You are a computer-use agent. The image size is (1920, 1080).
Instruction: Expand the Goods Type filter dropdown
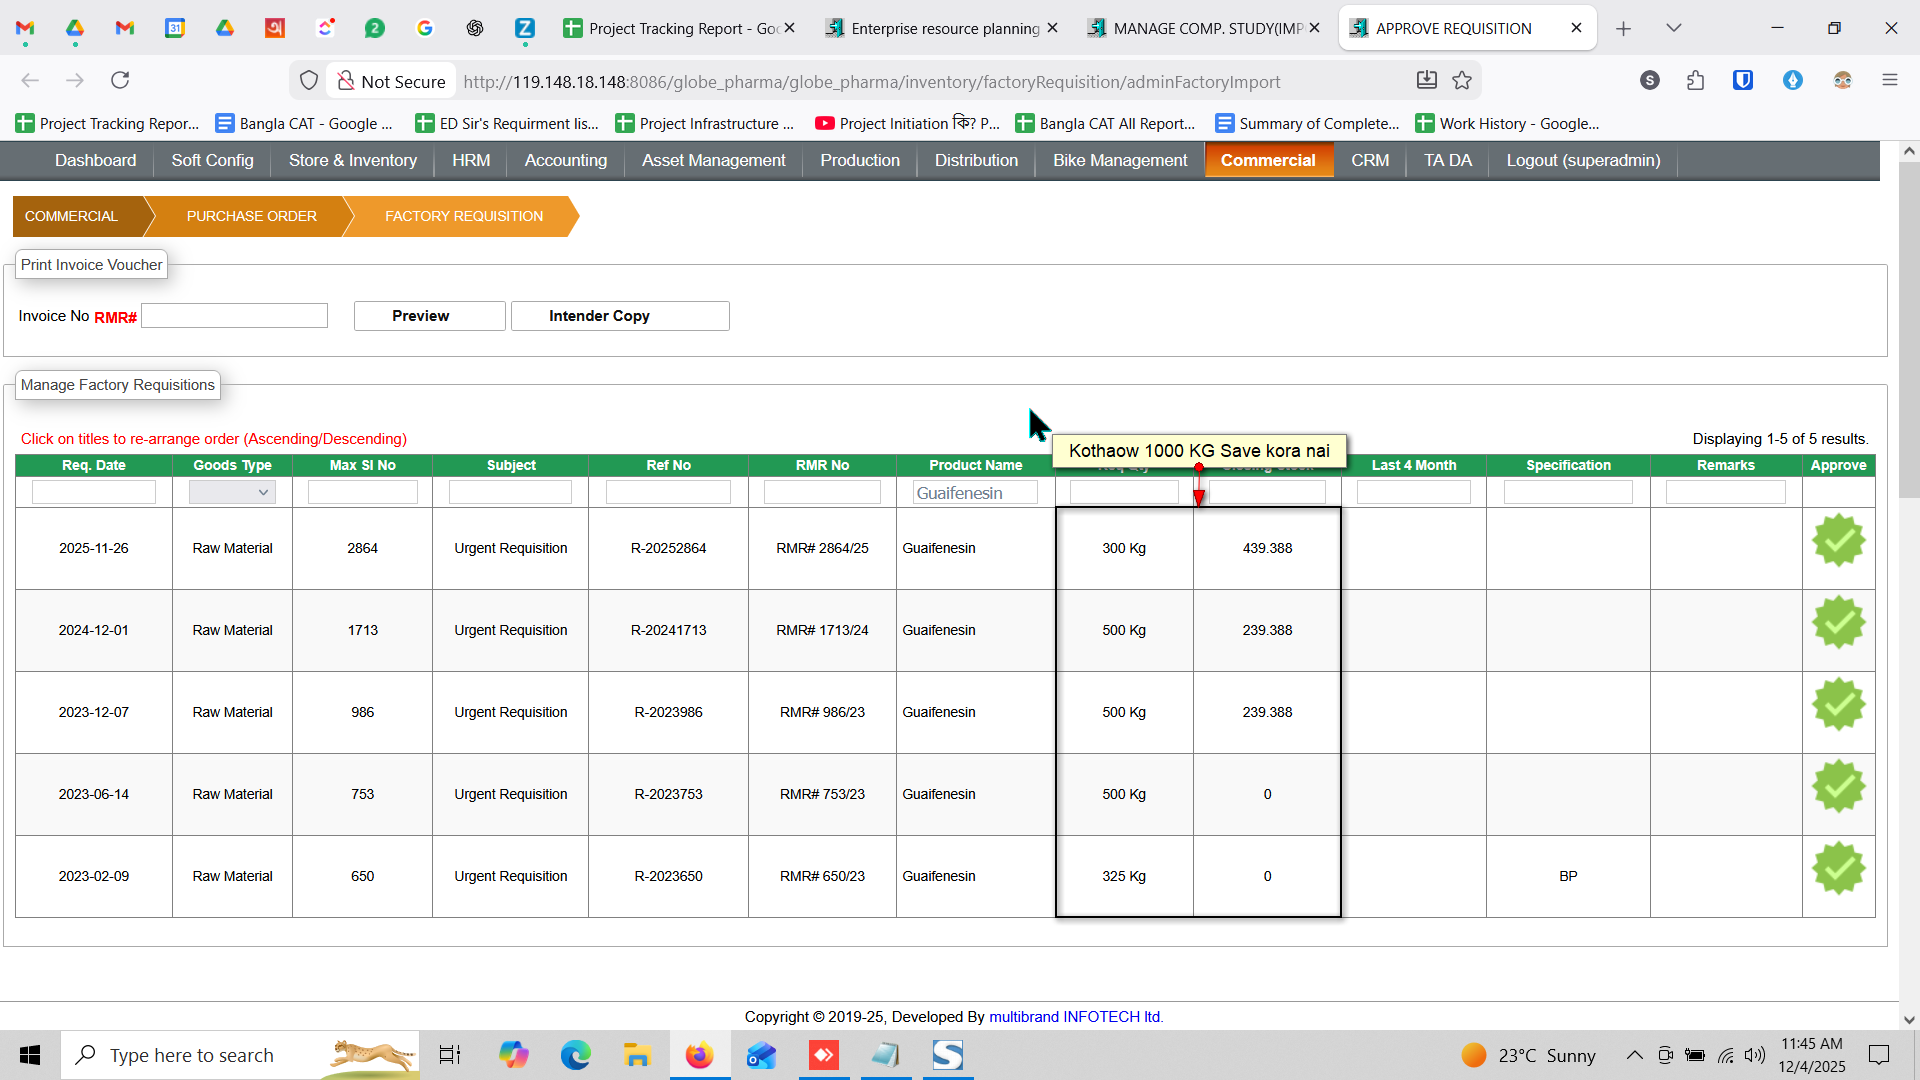point(232,492)
